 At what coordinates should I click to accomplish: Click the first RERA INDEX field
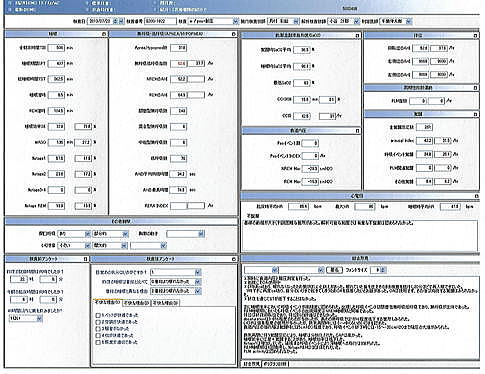[x=178, y=206]
